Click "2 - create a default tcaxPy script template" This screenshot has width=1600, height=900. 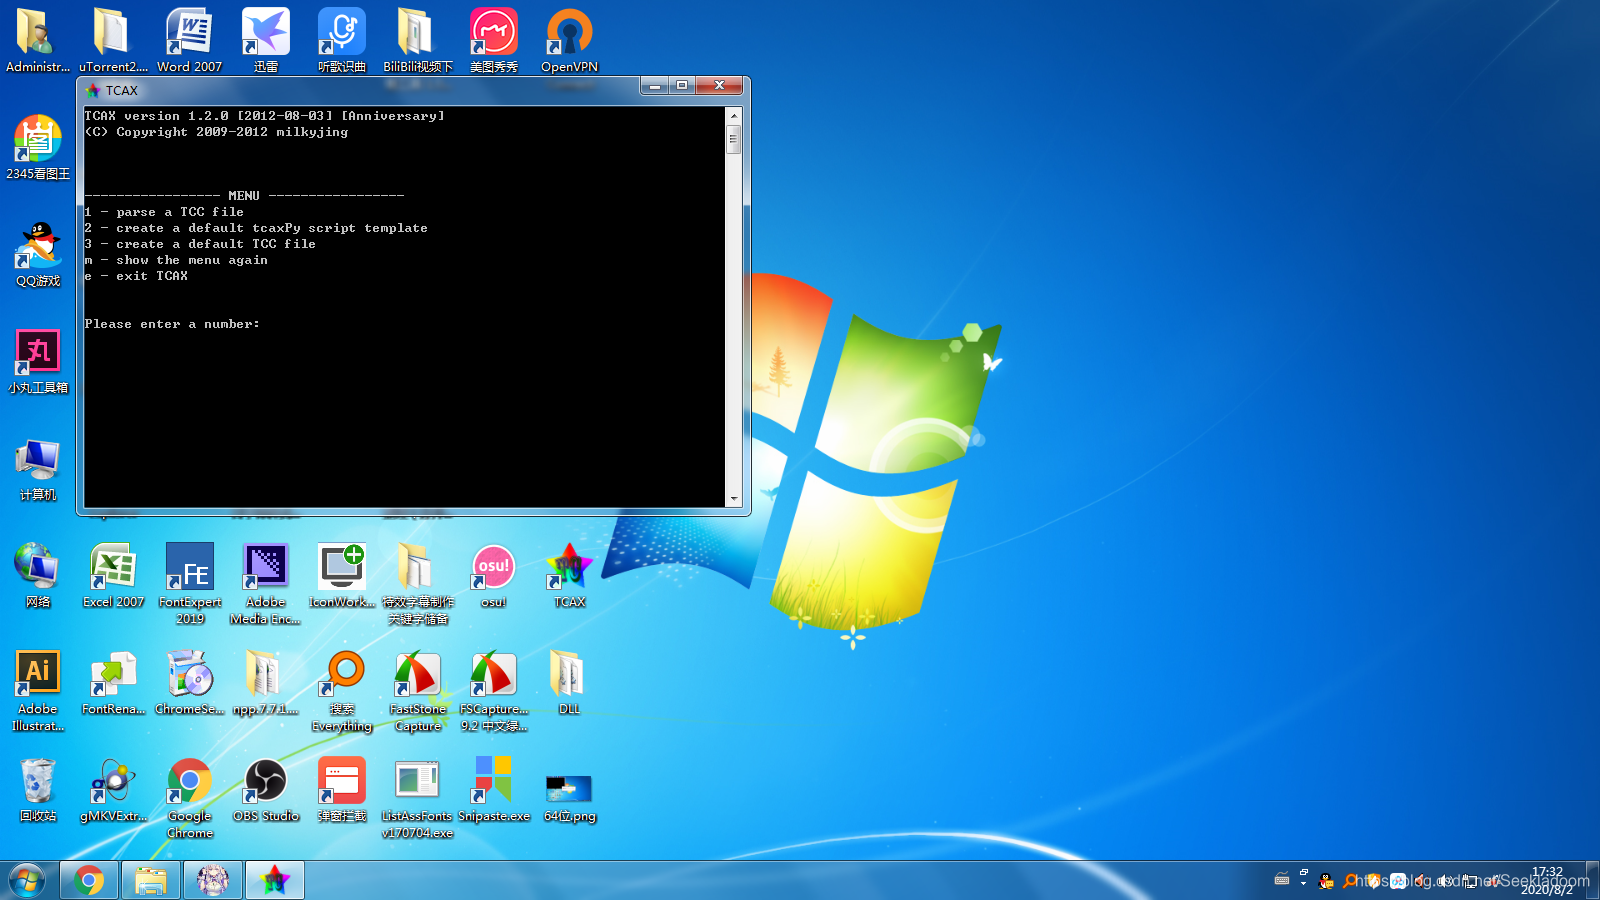coord(256,228)
